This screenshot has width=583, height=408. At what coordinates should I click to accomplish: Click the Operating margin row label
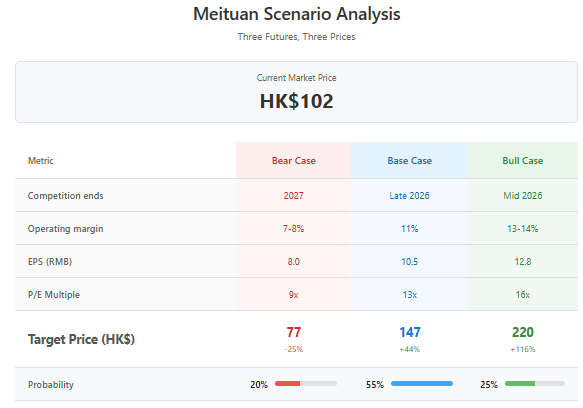[x=65, y=229]
